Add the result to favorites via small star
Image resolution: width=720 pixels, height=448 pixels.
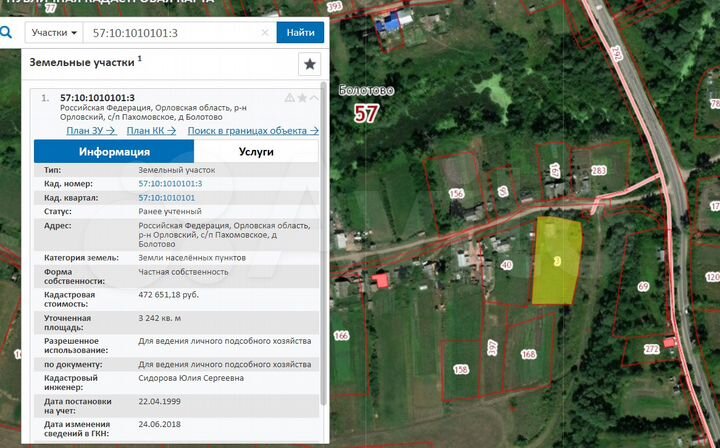[303, 98]
